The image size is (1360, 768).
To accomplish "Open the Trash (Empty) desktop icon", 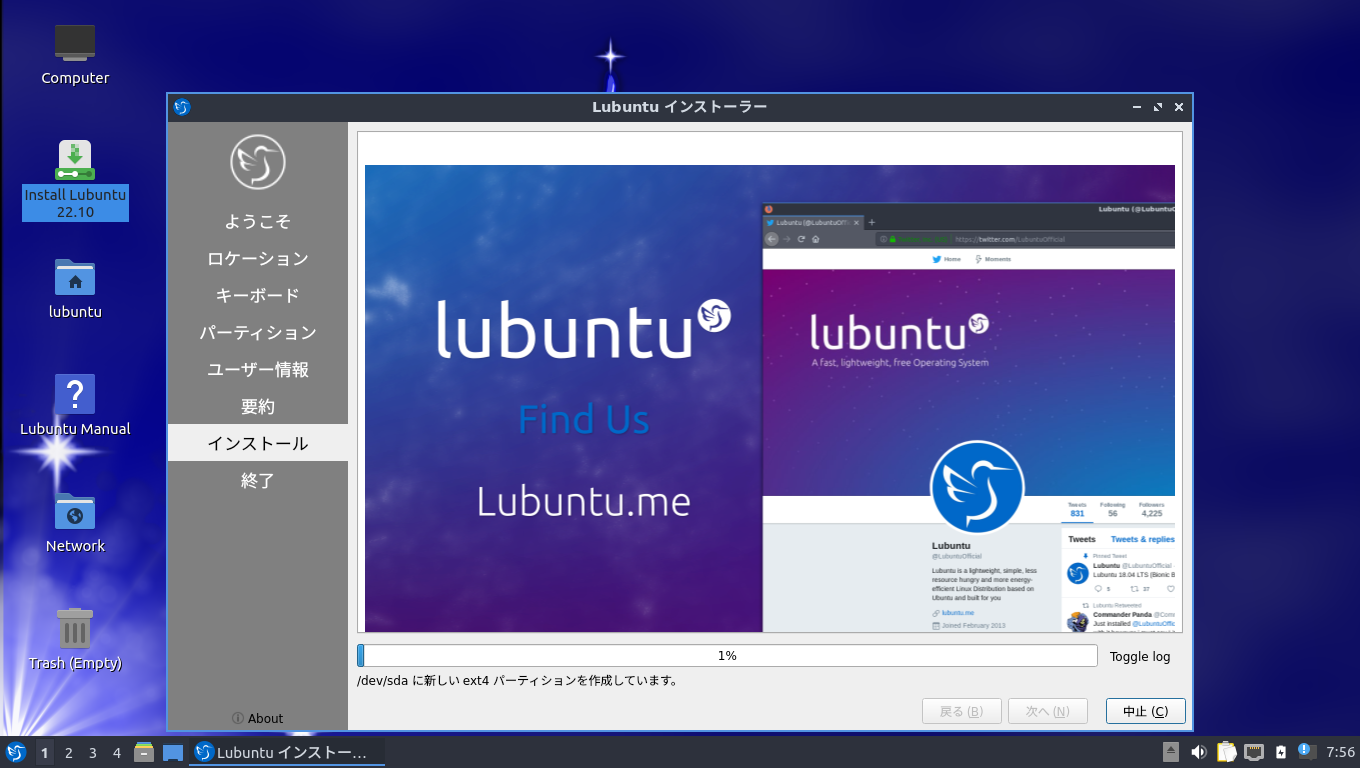I will [75, 639].
